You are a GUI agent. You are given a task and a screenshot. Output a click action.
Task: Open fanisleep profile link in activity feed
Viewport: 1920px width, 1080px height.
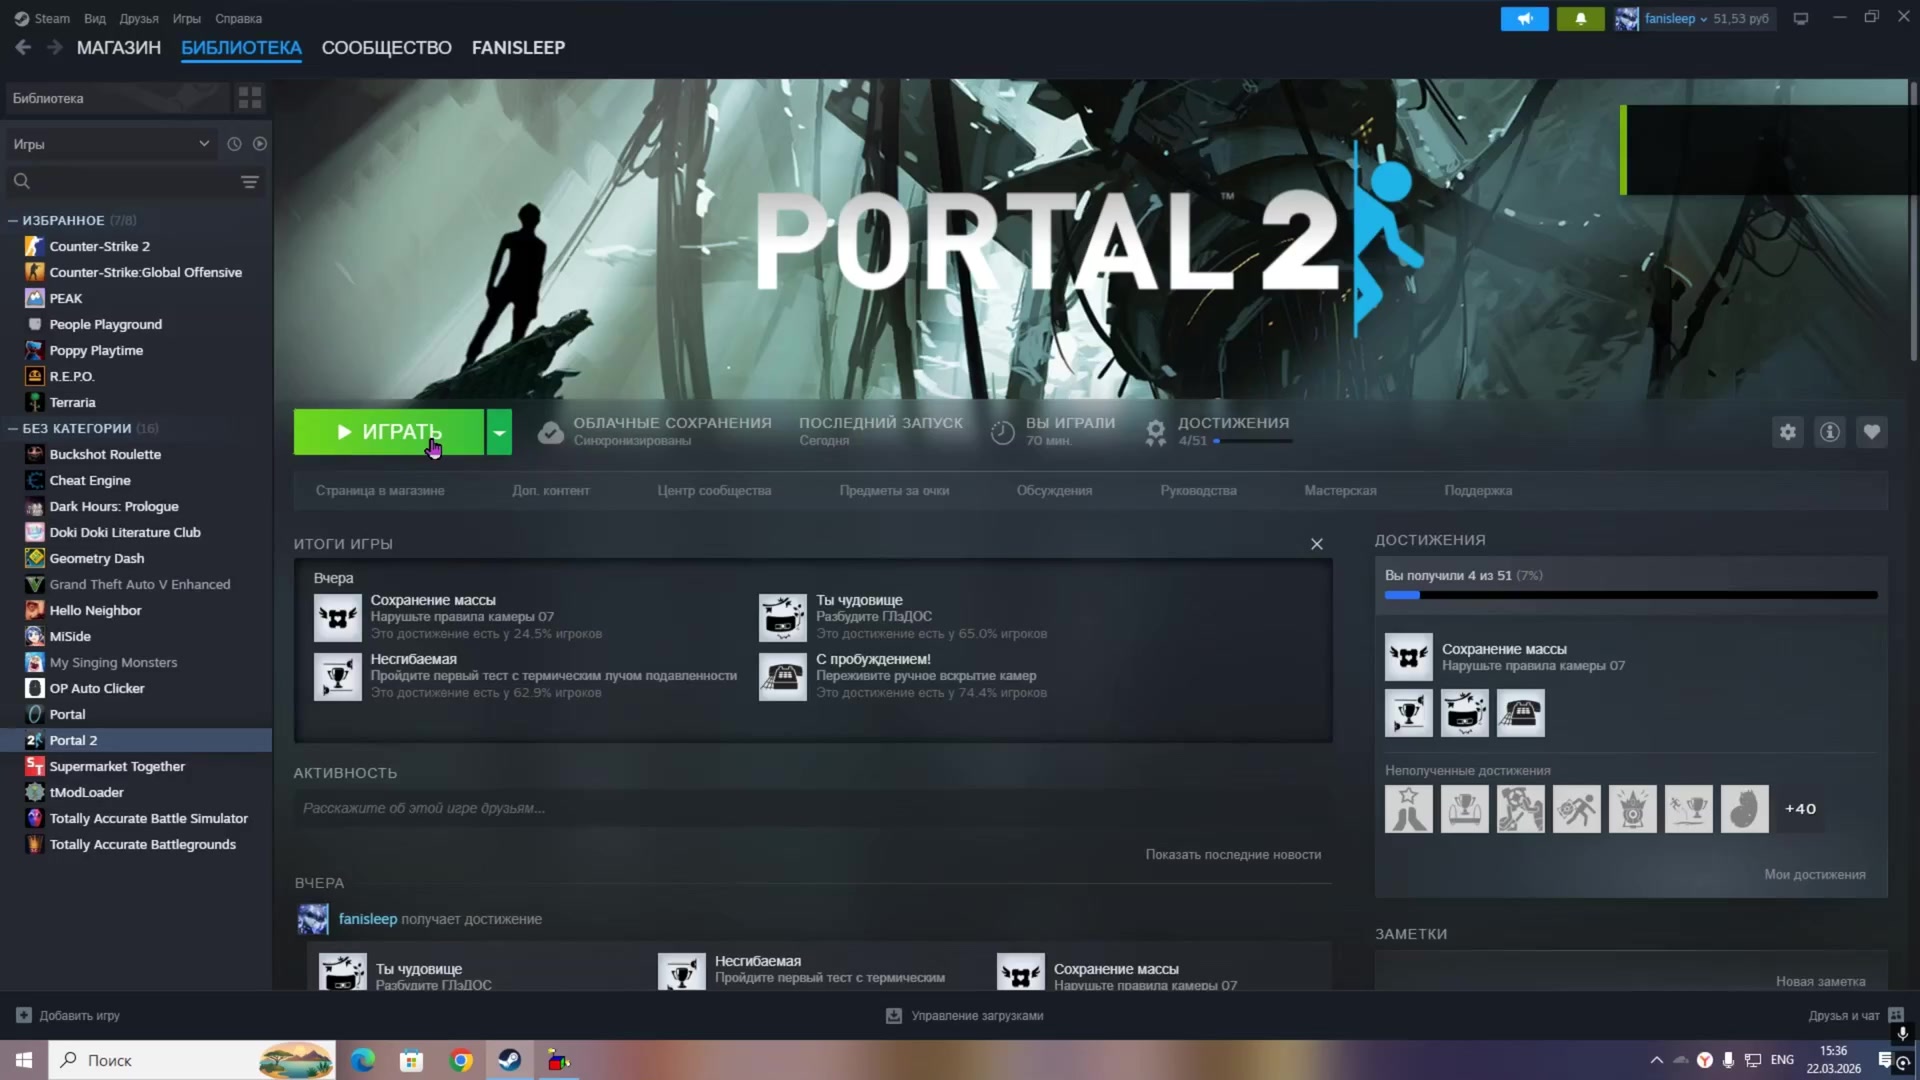point(368,919)
